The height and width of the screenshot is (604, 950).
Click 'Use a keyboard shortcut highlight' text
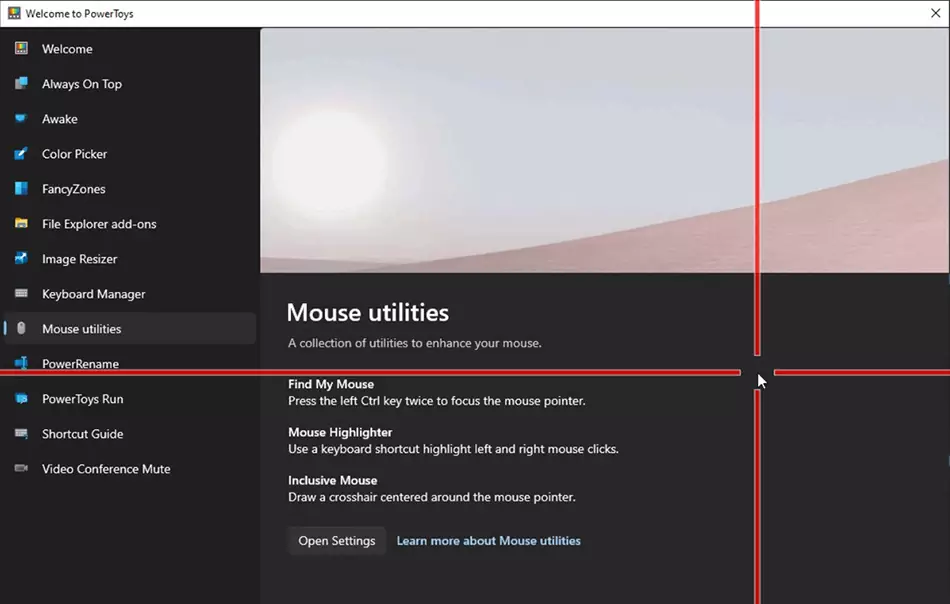453,449
